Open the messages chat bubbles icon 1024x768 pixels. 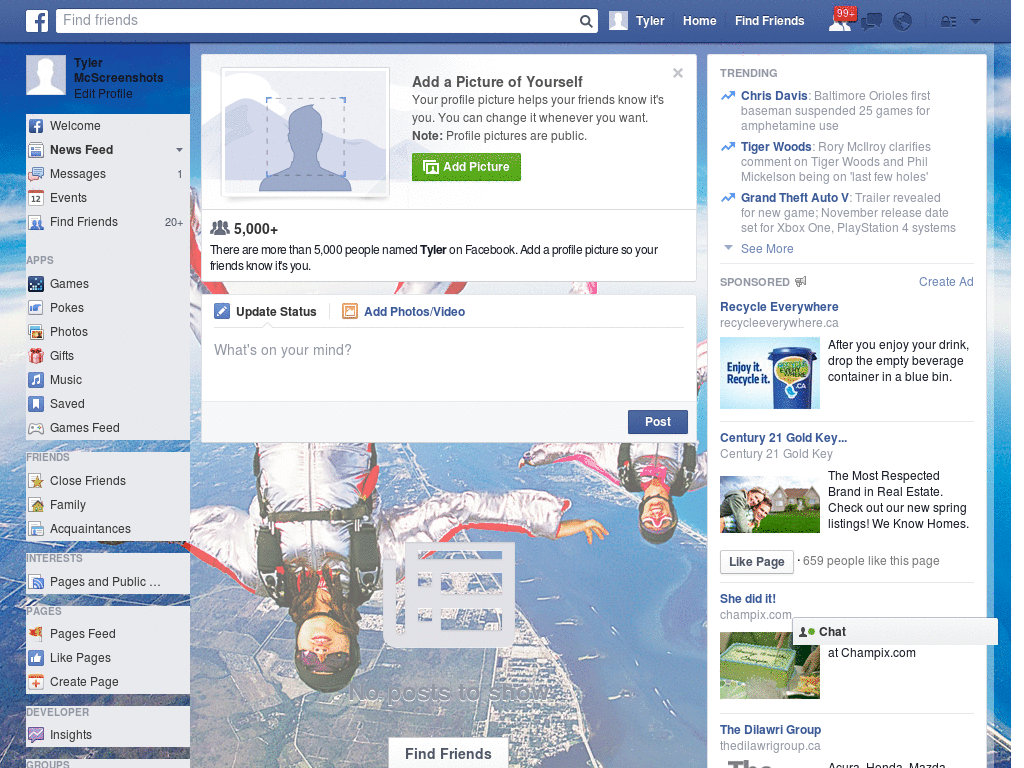click(x=871, y=22)
